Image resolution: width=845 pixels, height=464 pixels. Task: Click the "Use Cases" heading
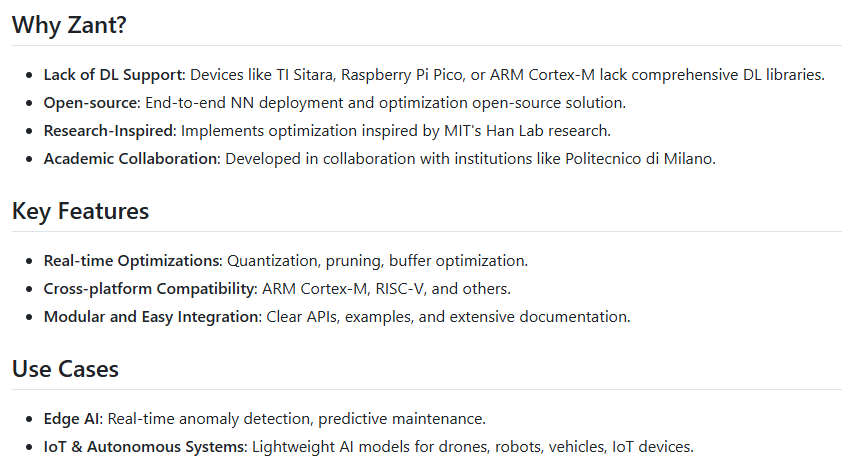point(65,368)
